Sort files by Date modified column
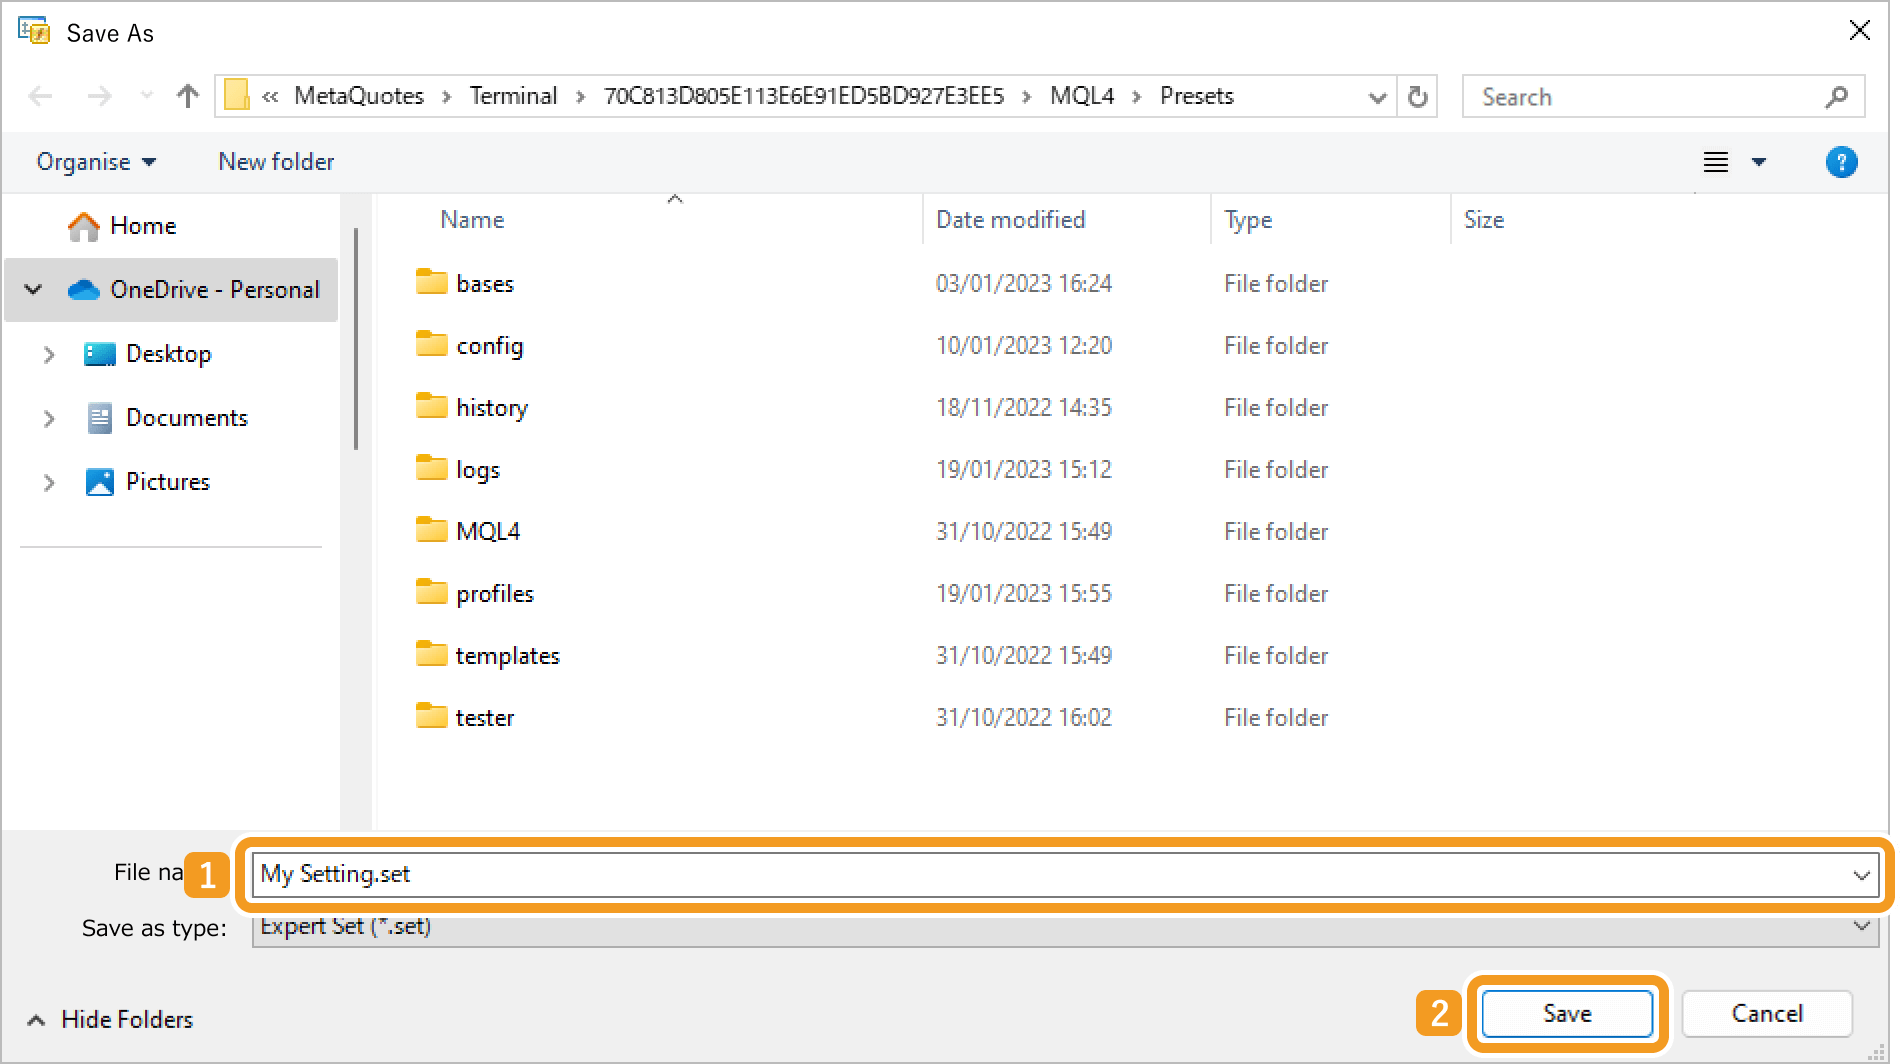The image size is (1900, 1064). coord(1010,219)
